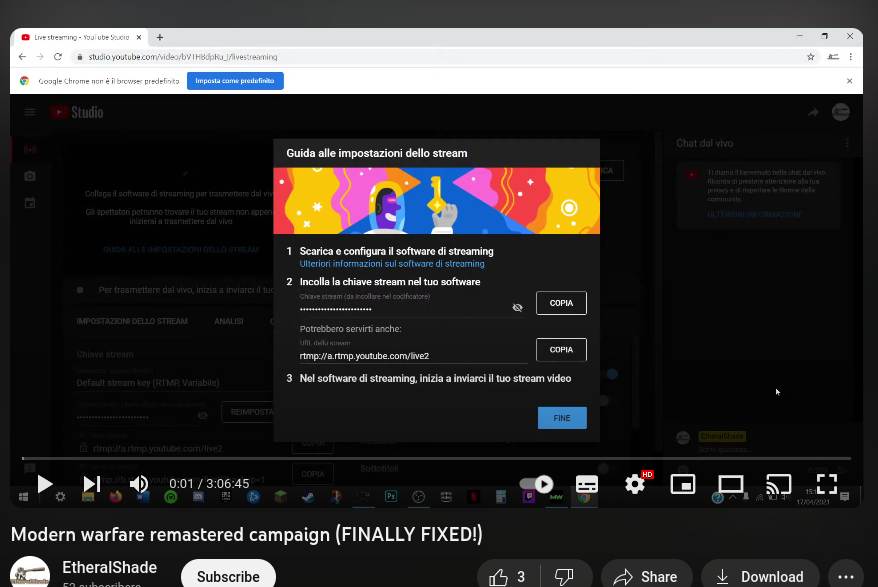Cast video to a TV
The width and height of the screenshot is (878, 587).
778,485
